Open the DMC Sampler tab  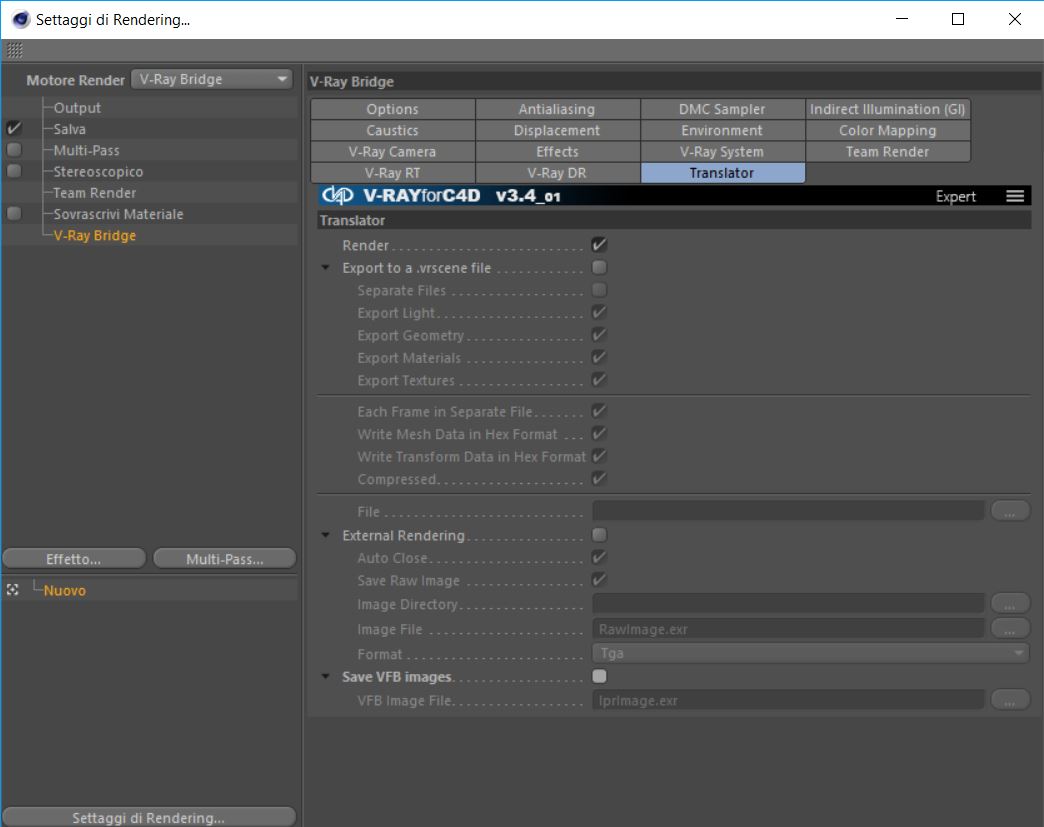(722, 109)
